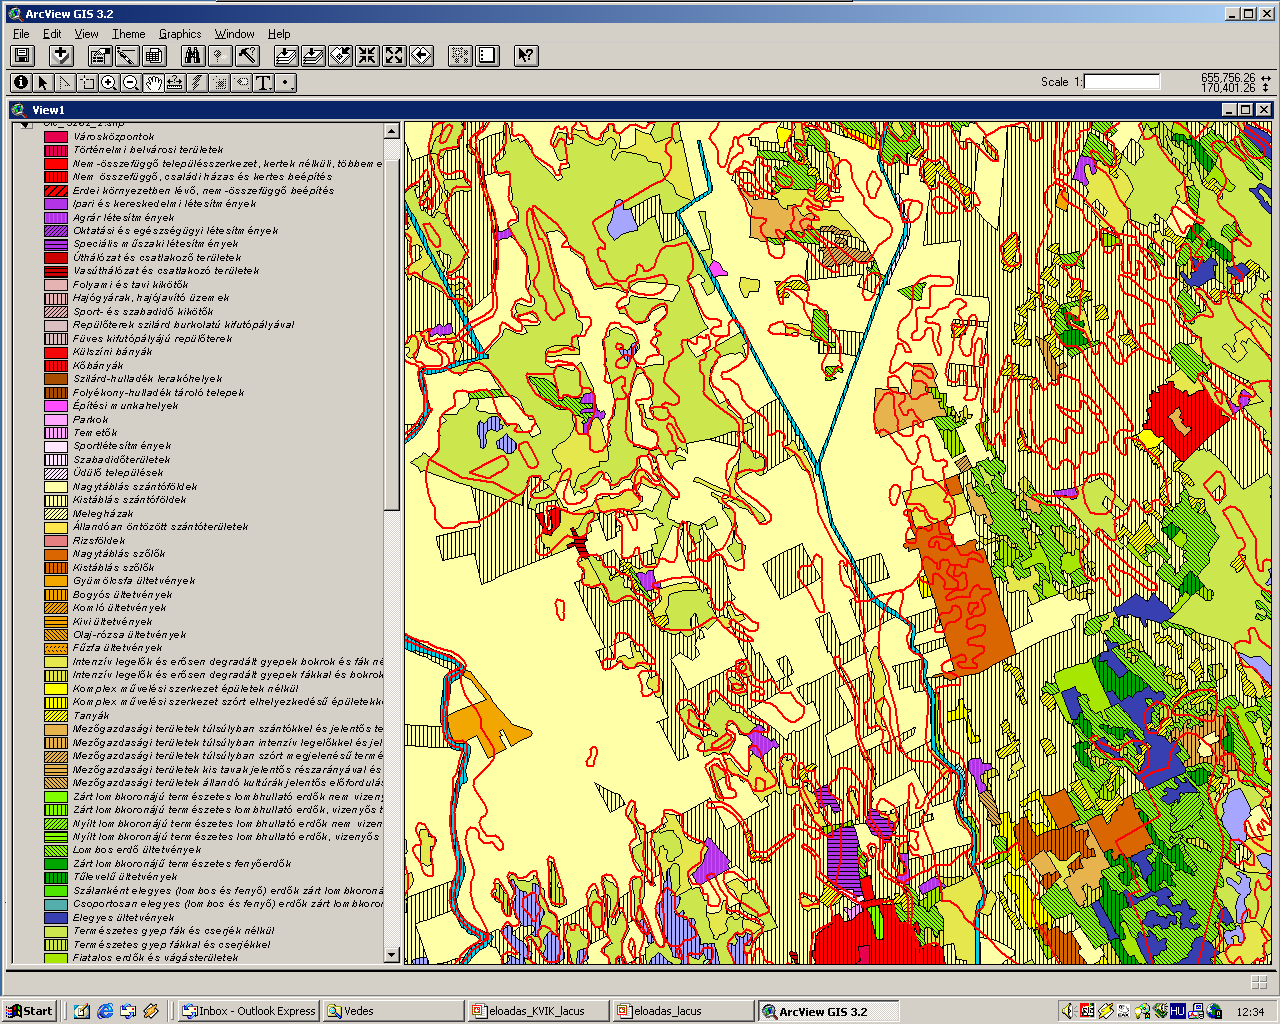The width and height of the screenshot is (1280, 1024).
Task: Click the Save Project button
Action: coord(22,56)
